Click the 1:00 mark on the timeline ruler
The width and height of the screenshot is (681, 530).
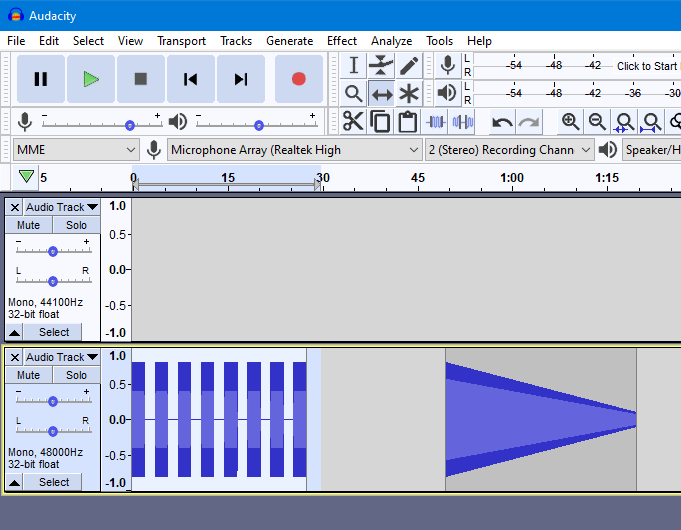512,178
